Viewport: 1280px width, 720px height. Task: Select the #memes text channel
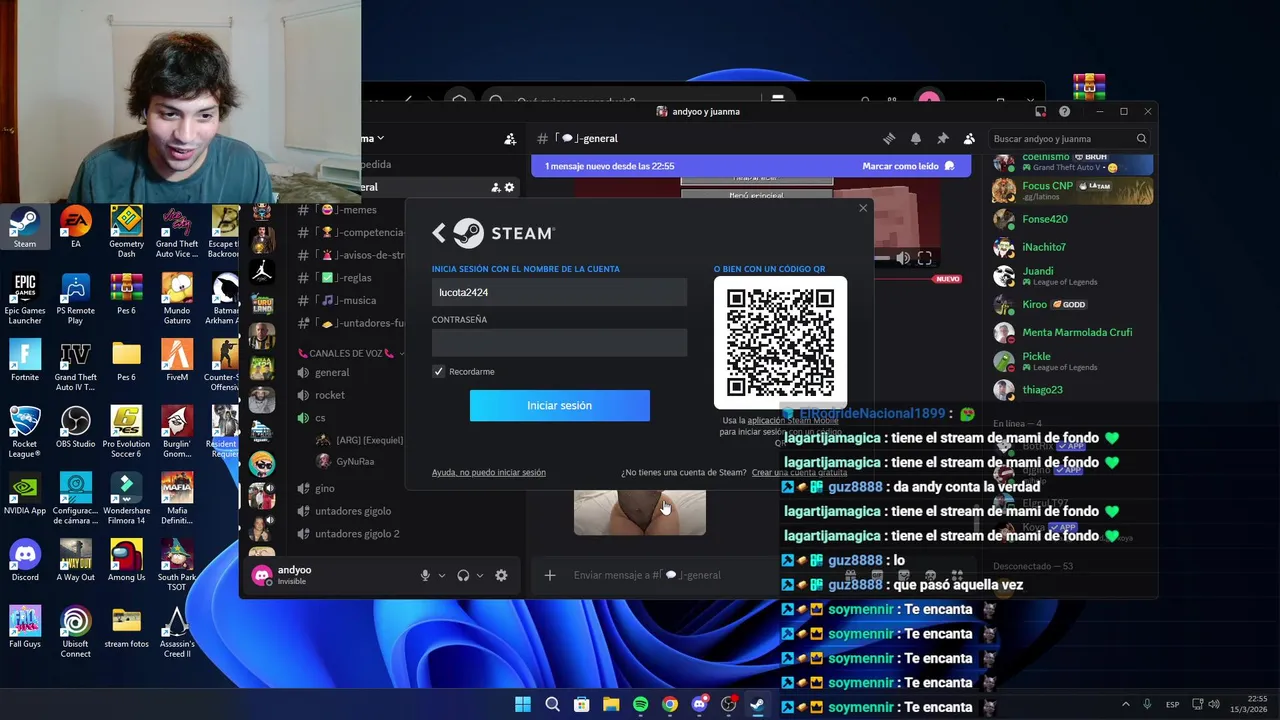350,210
